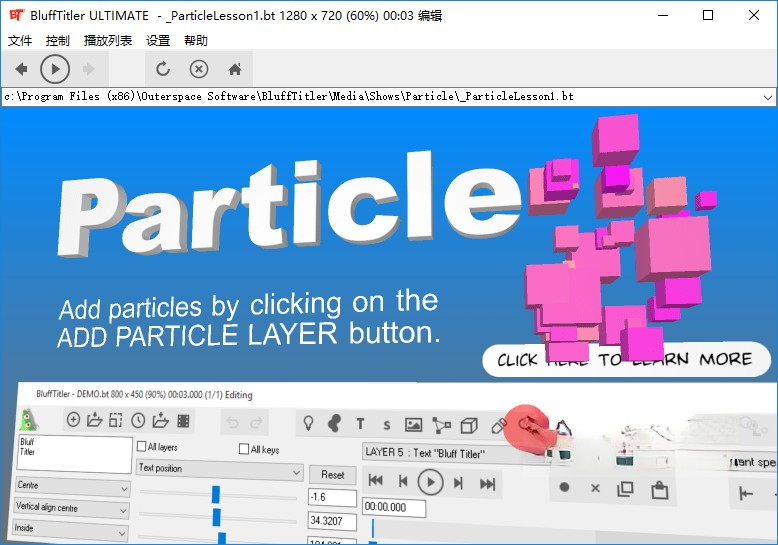Click the previous key button in demo editor

[403, 481]
